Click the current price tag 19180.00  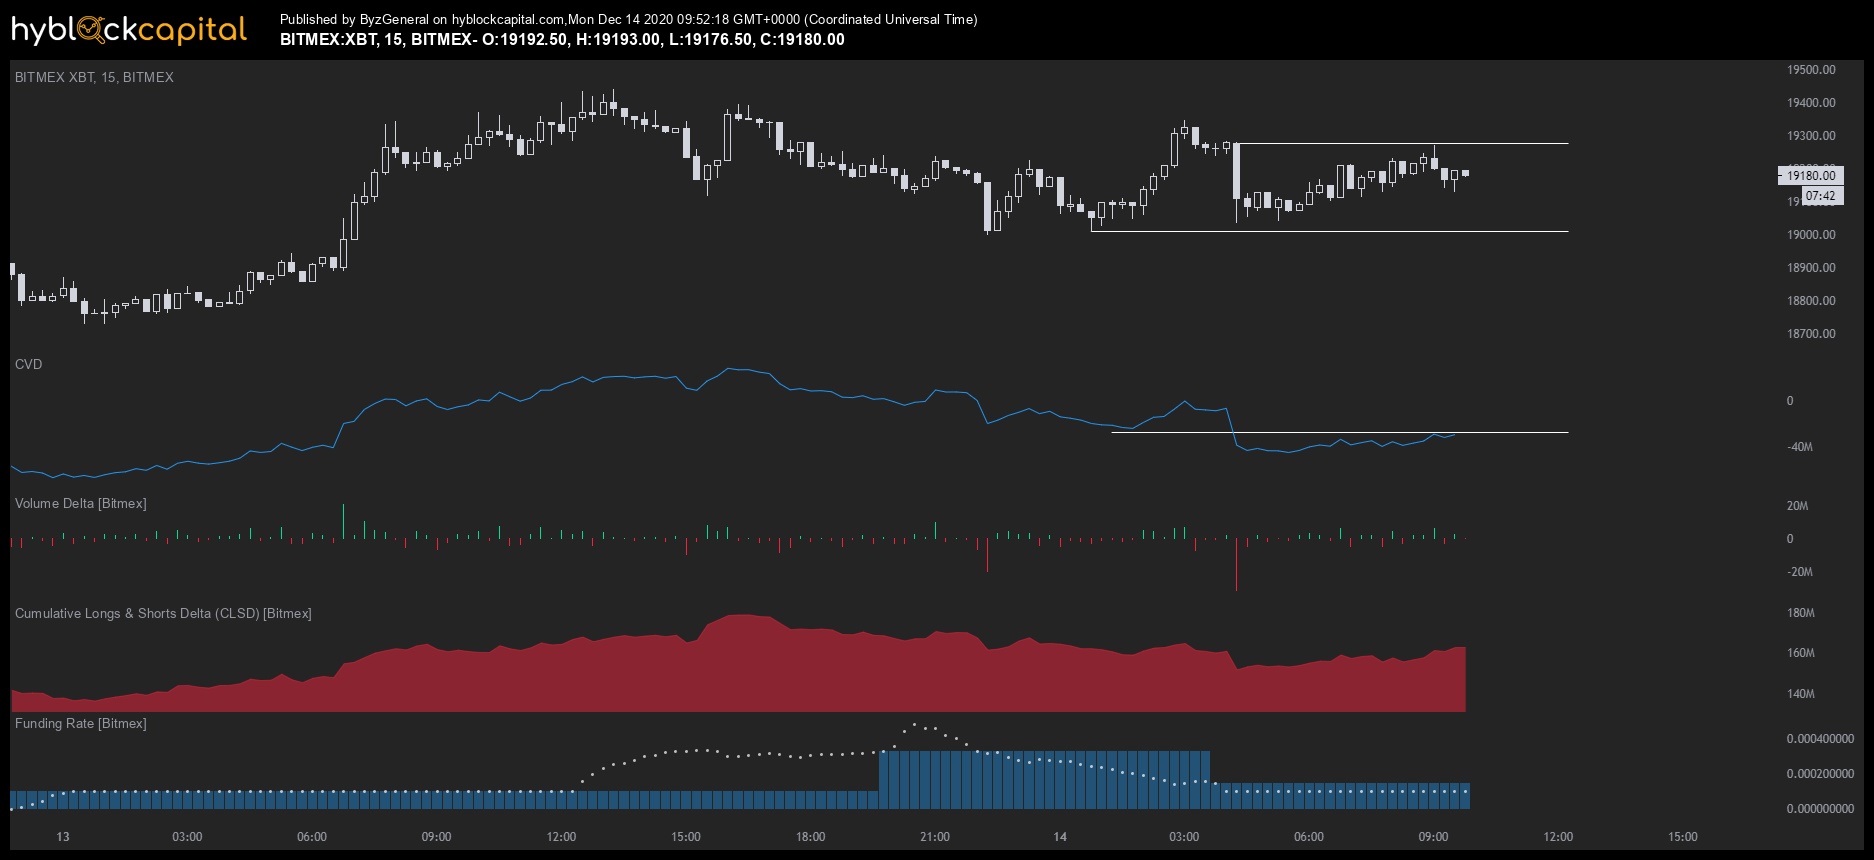(1810, 176)
